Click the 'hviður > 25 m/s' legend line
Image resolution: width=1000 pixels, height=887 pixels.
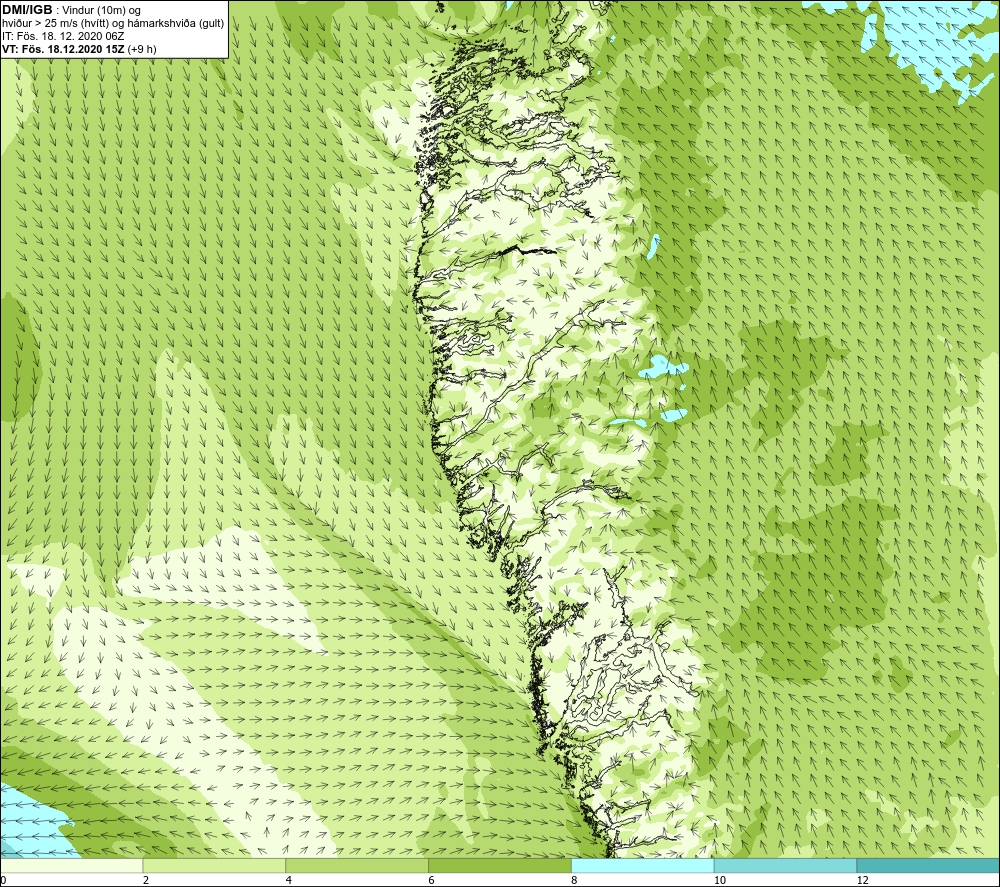tap(113, 24)
